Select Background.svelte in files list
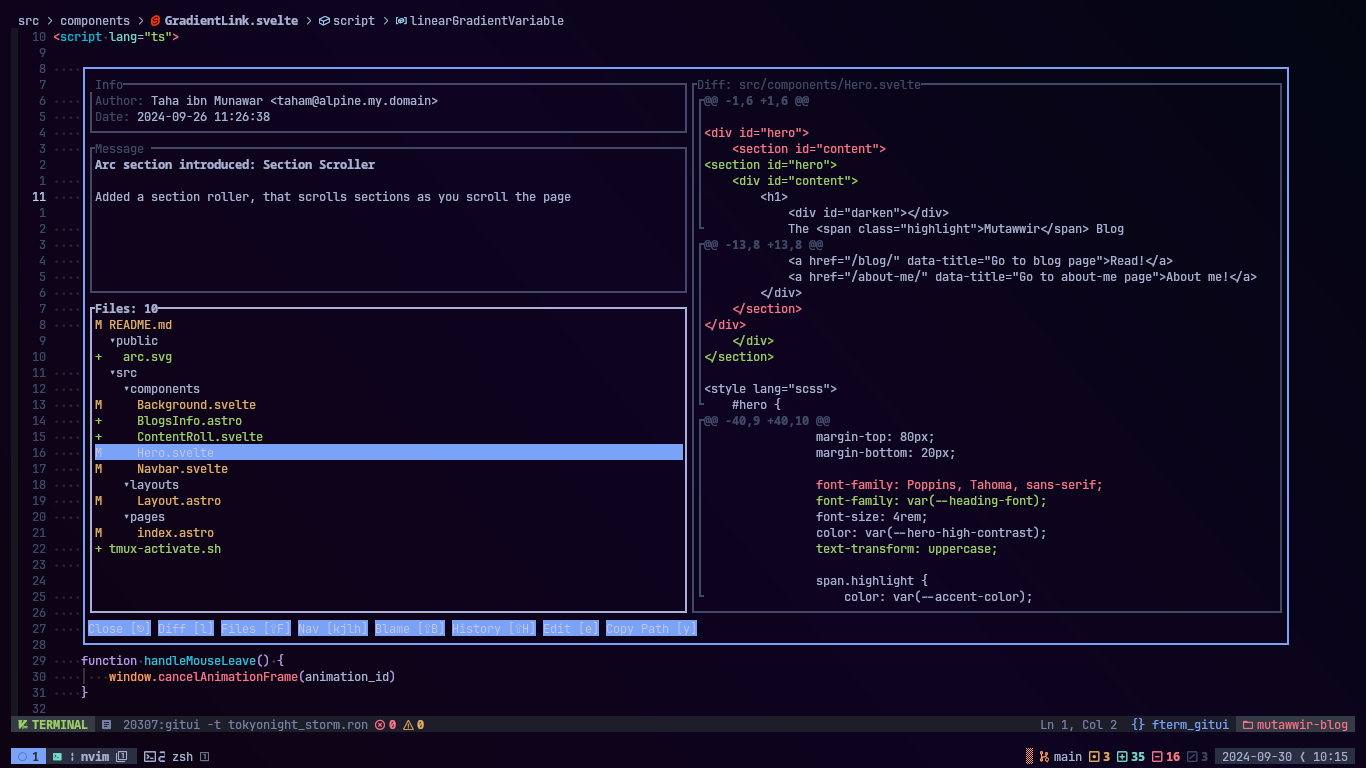The image size is (1366, 768). click(196, 405)
